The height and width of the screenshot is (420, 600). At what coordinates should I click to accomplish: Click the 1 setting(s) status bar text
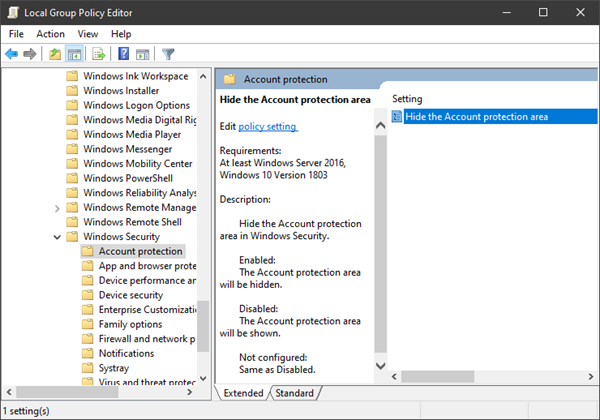[26, 411]
